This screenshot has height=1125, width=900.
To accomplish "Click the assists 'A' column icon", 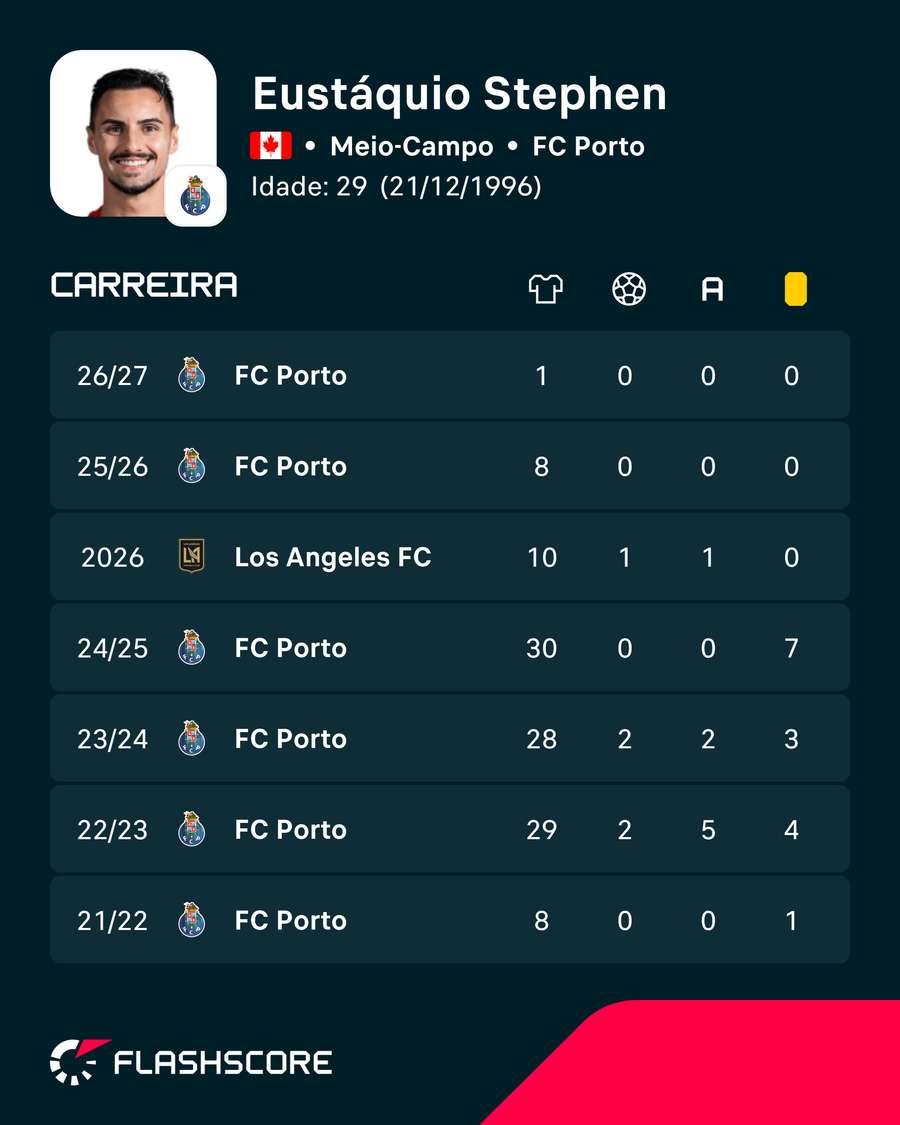I will 712,290.
